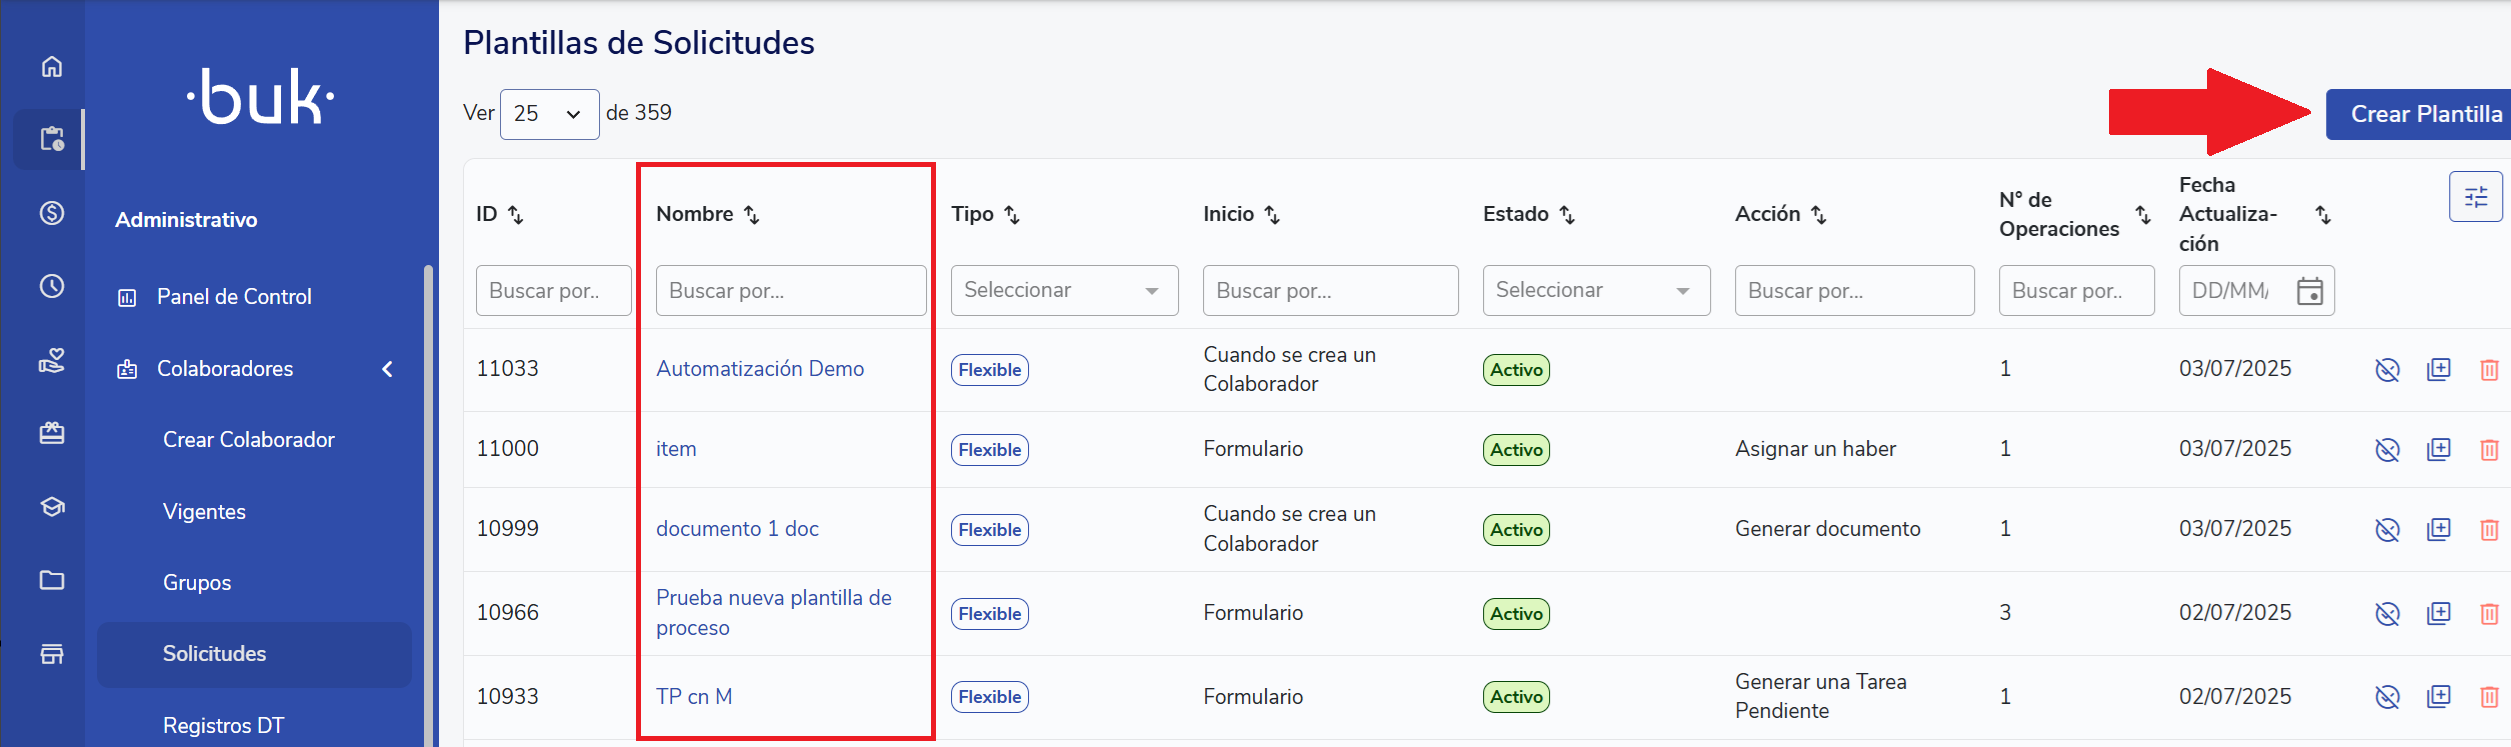Viewport: 2511px width, 747px height.
Task: Duplicate the item template row
Action: pos(2439,450)
